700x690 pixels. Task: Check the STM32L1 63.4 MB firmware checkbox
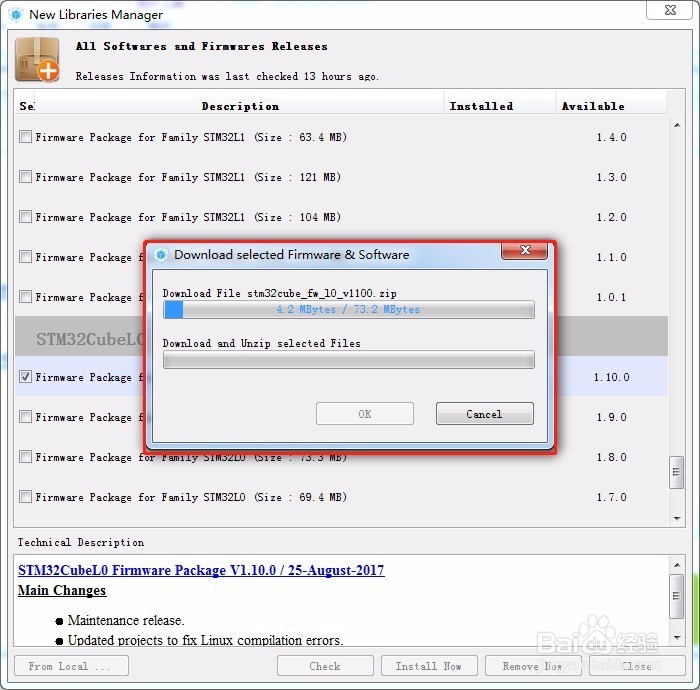pos(25,137)
